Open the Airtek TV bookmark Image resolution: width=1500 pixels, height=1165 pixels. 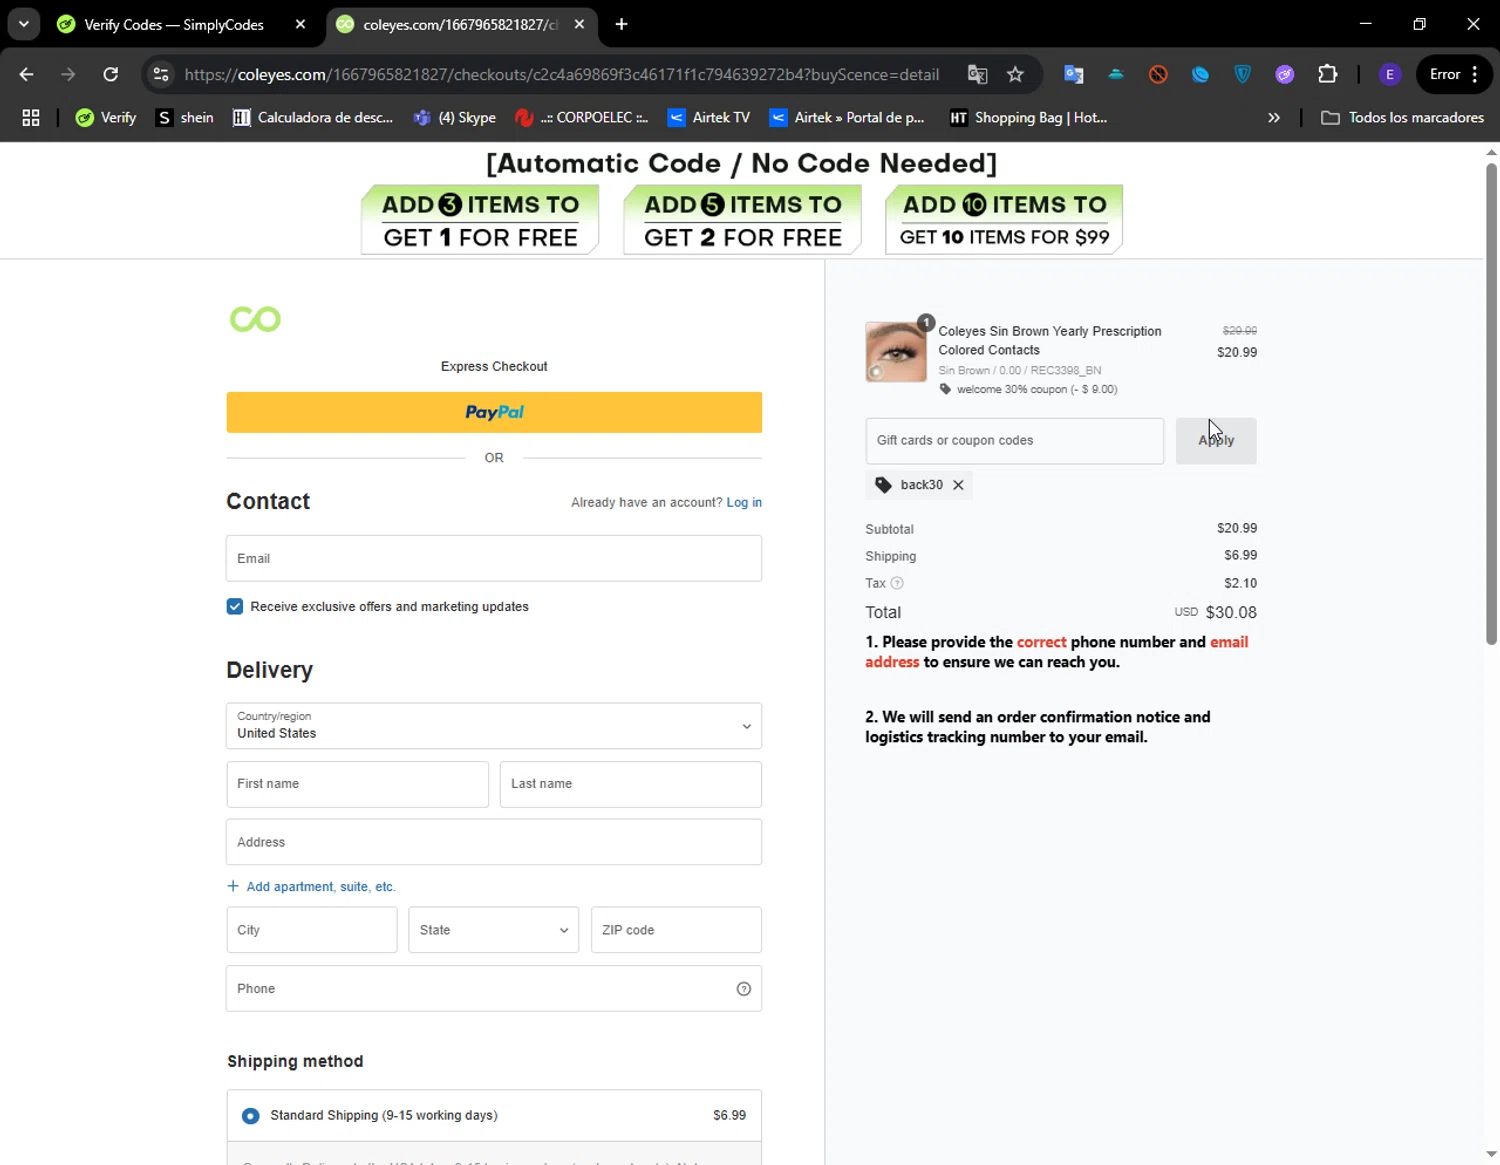coord(709,118)
